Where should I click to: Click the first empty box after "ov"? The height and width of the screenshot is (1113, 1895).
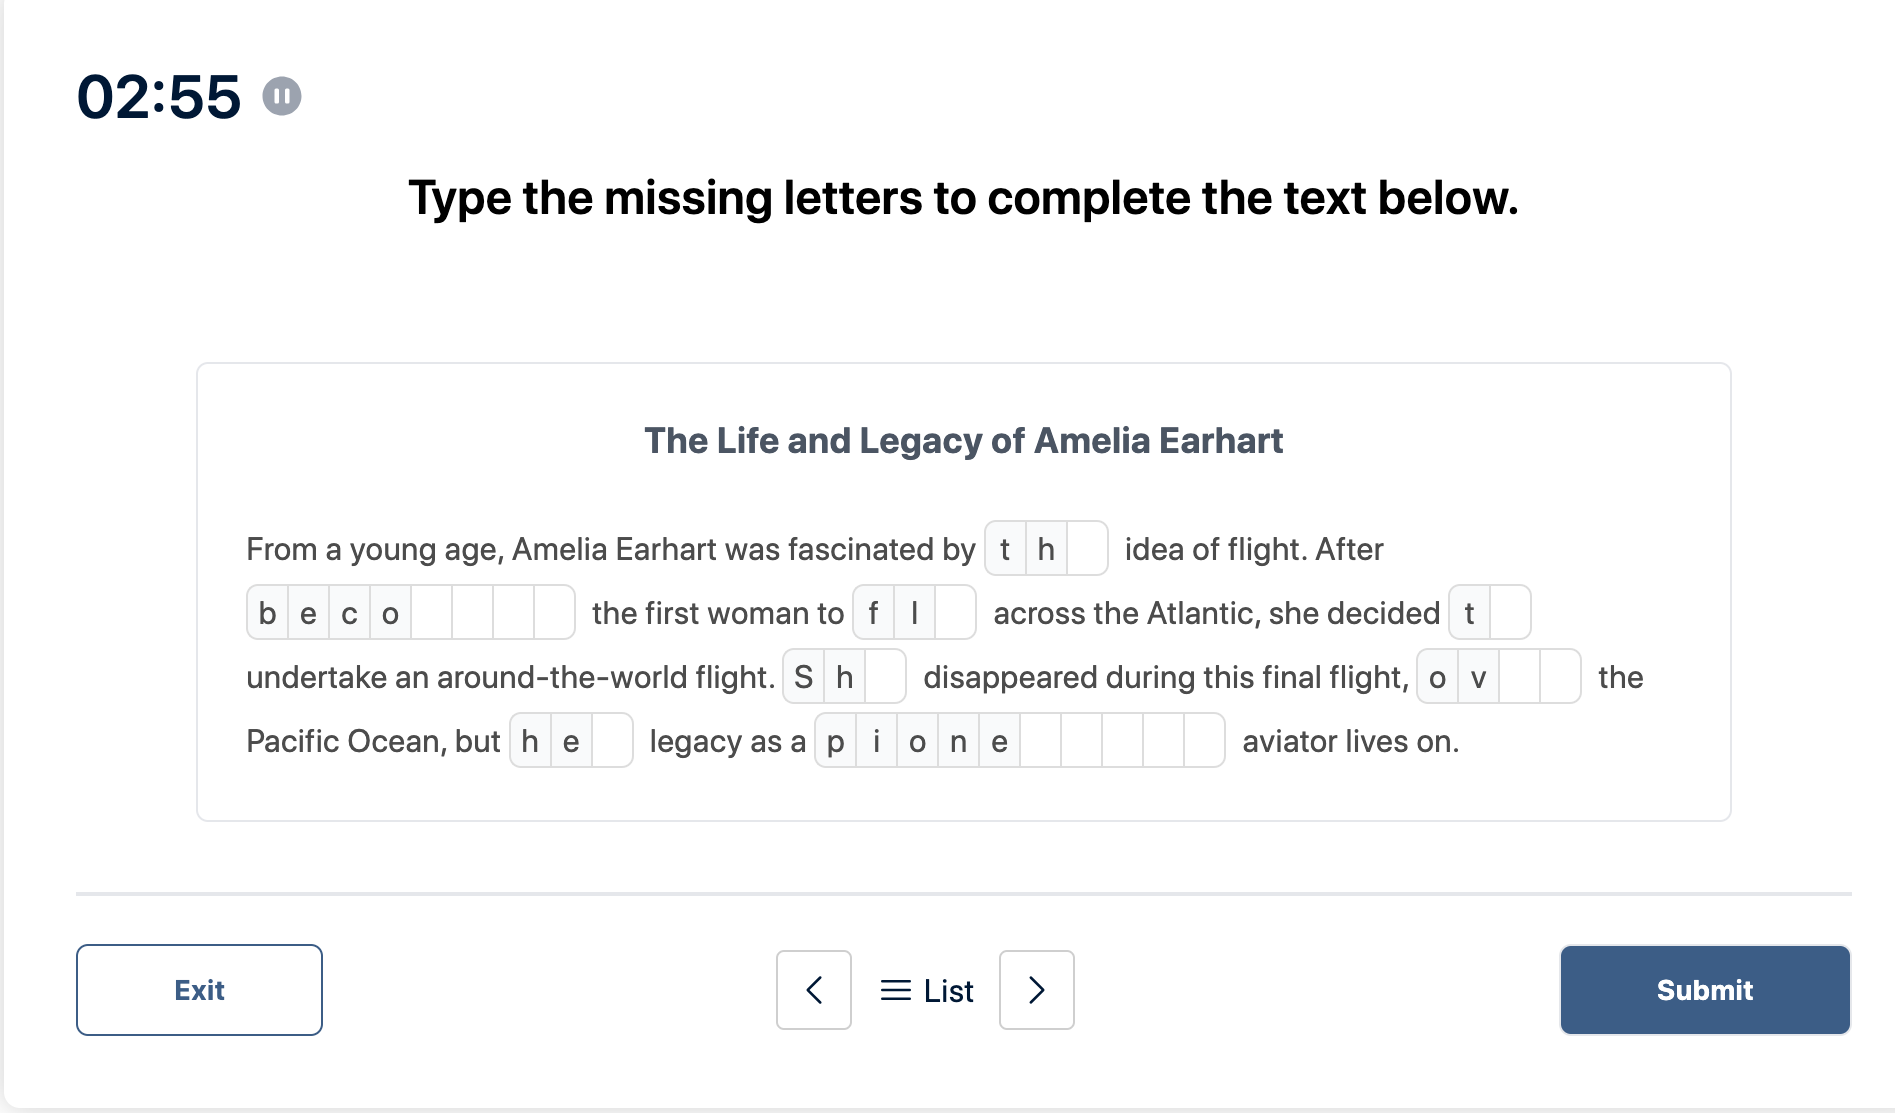(x=1519, y=677)
